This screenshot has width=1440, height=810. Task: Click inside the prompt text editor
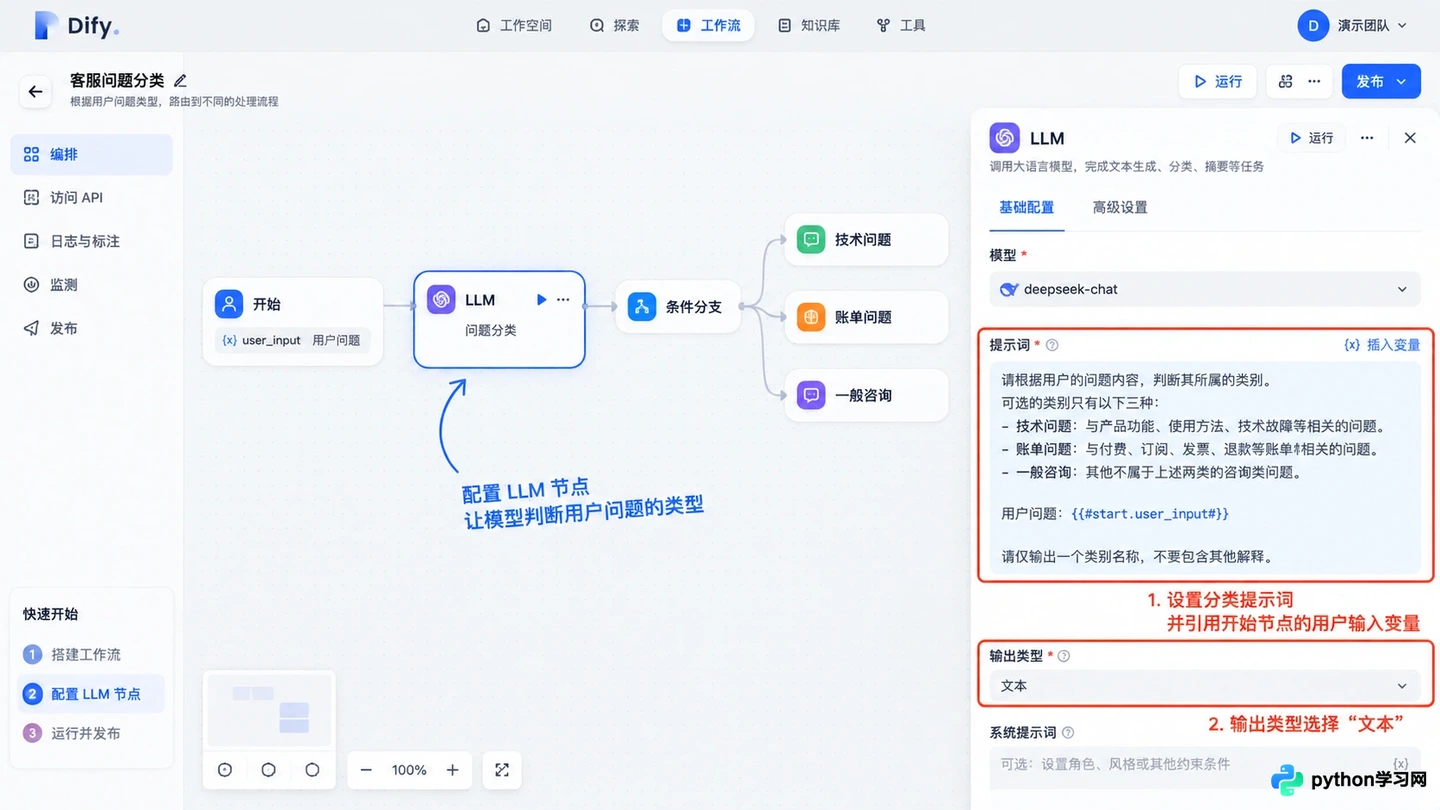(x=1205, y=468)
